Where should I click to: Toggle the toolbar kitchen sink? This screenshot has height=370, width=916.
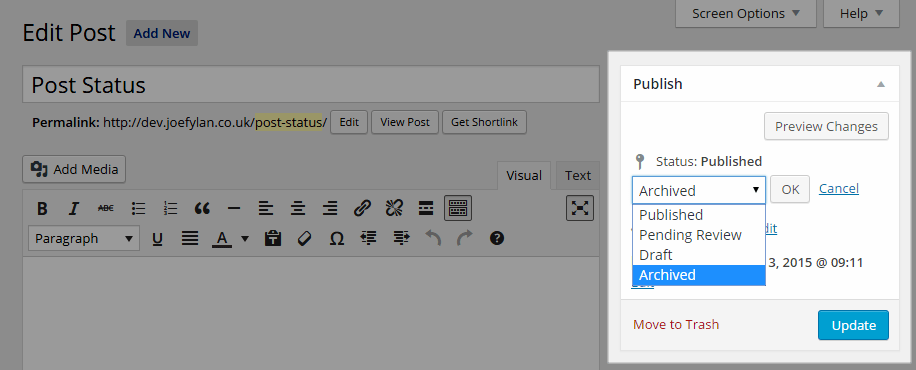click(458, 208)
